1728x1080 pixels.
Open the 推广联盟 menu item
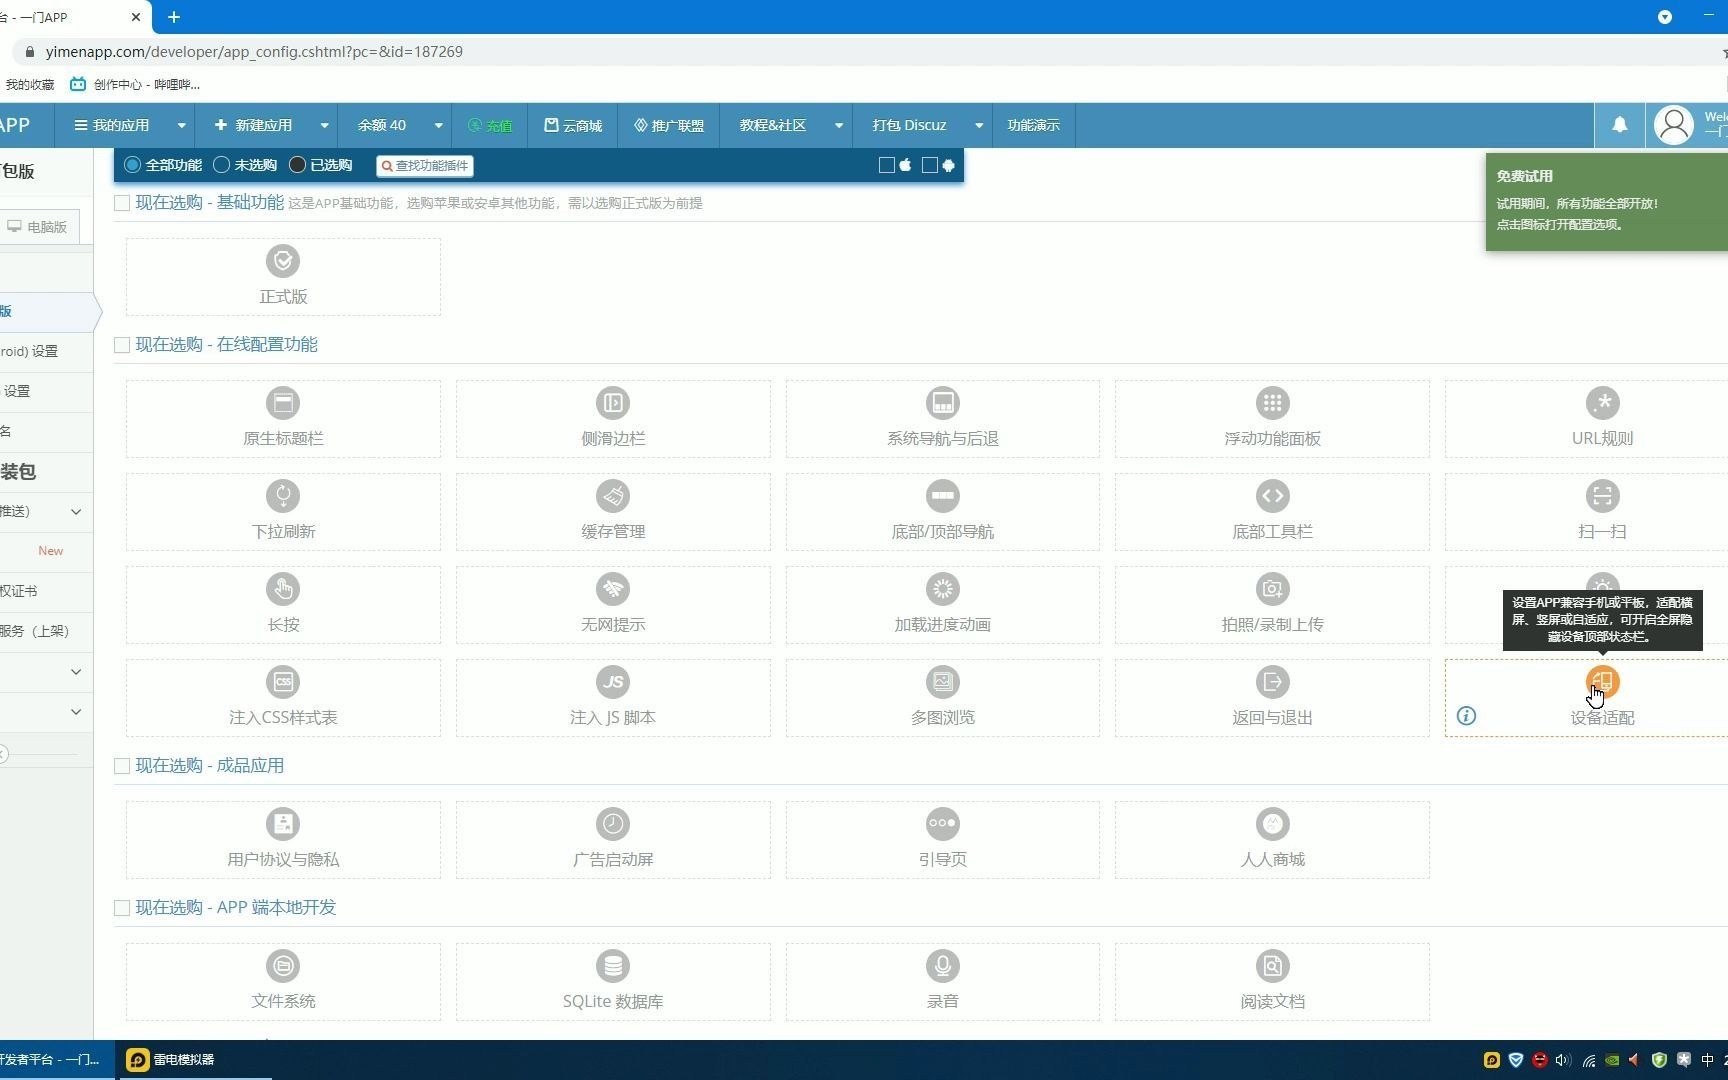(669, 126)
